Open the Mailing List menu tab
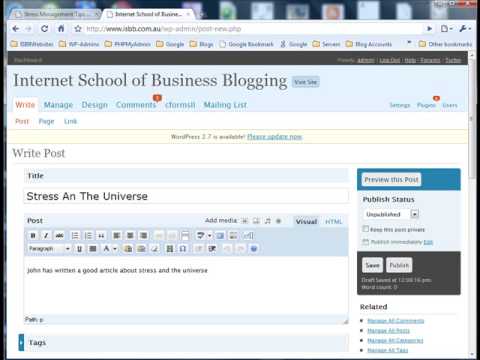480x360 pixels. (x=225, y=105)
